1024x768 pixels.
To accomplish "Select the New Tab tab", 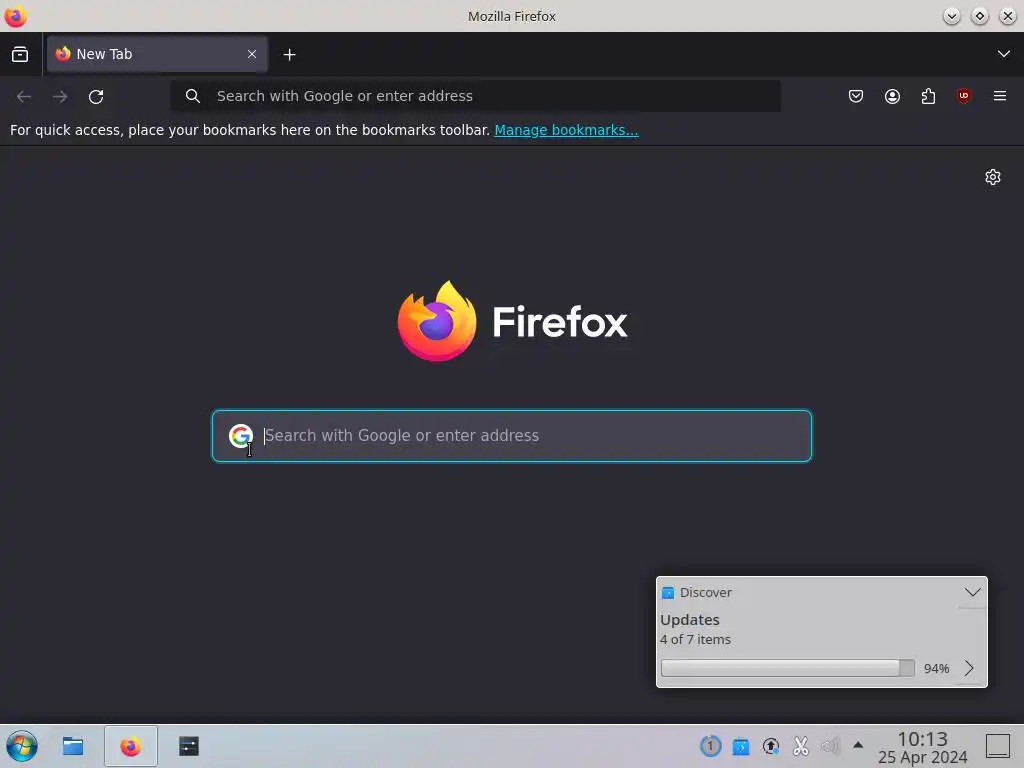I will click(157, 54).
